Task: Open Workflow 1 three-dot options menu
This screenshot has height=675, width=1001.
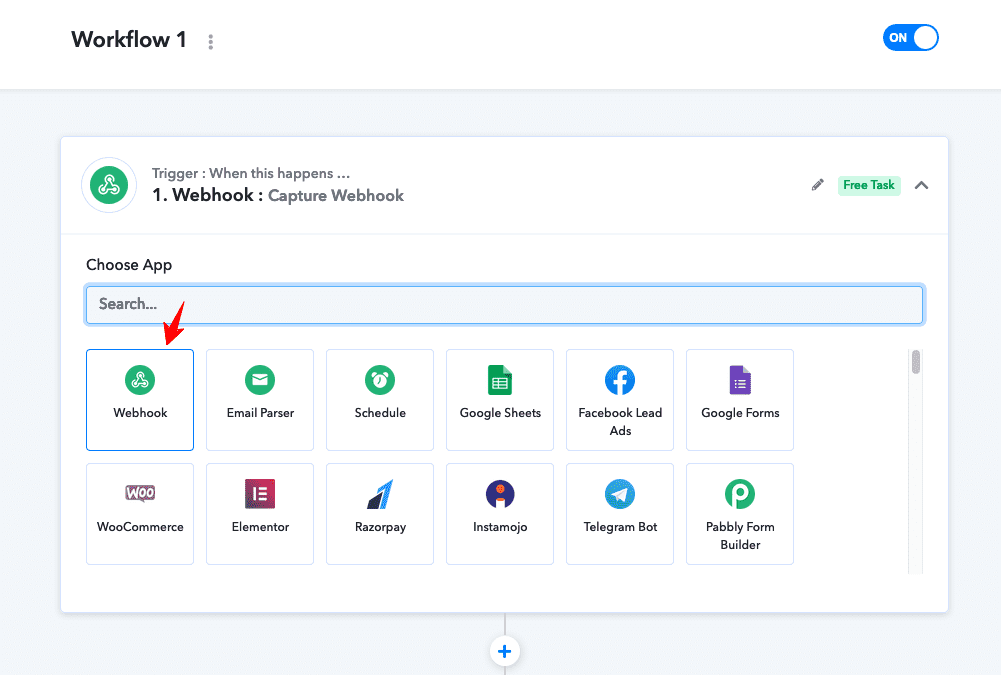Action: tap(211, 42)
